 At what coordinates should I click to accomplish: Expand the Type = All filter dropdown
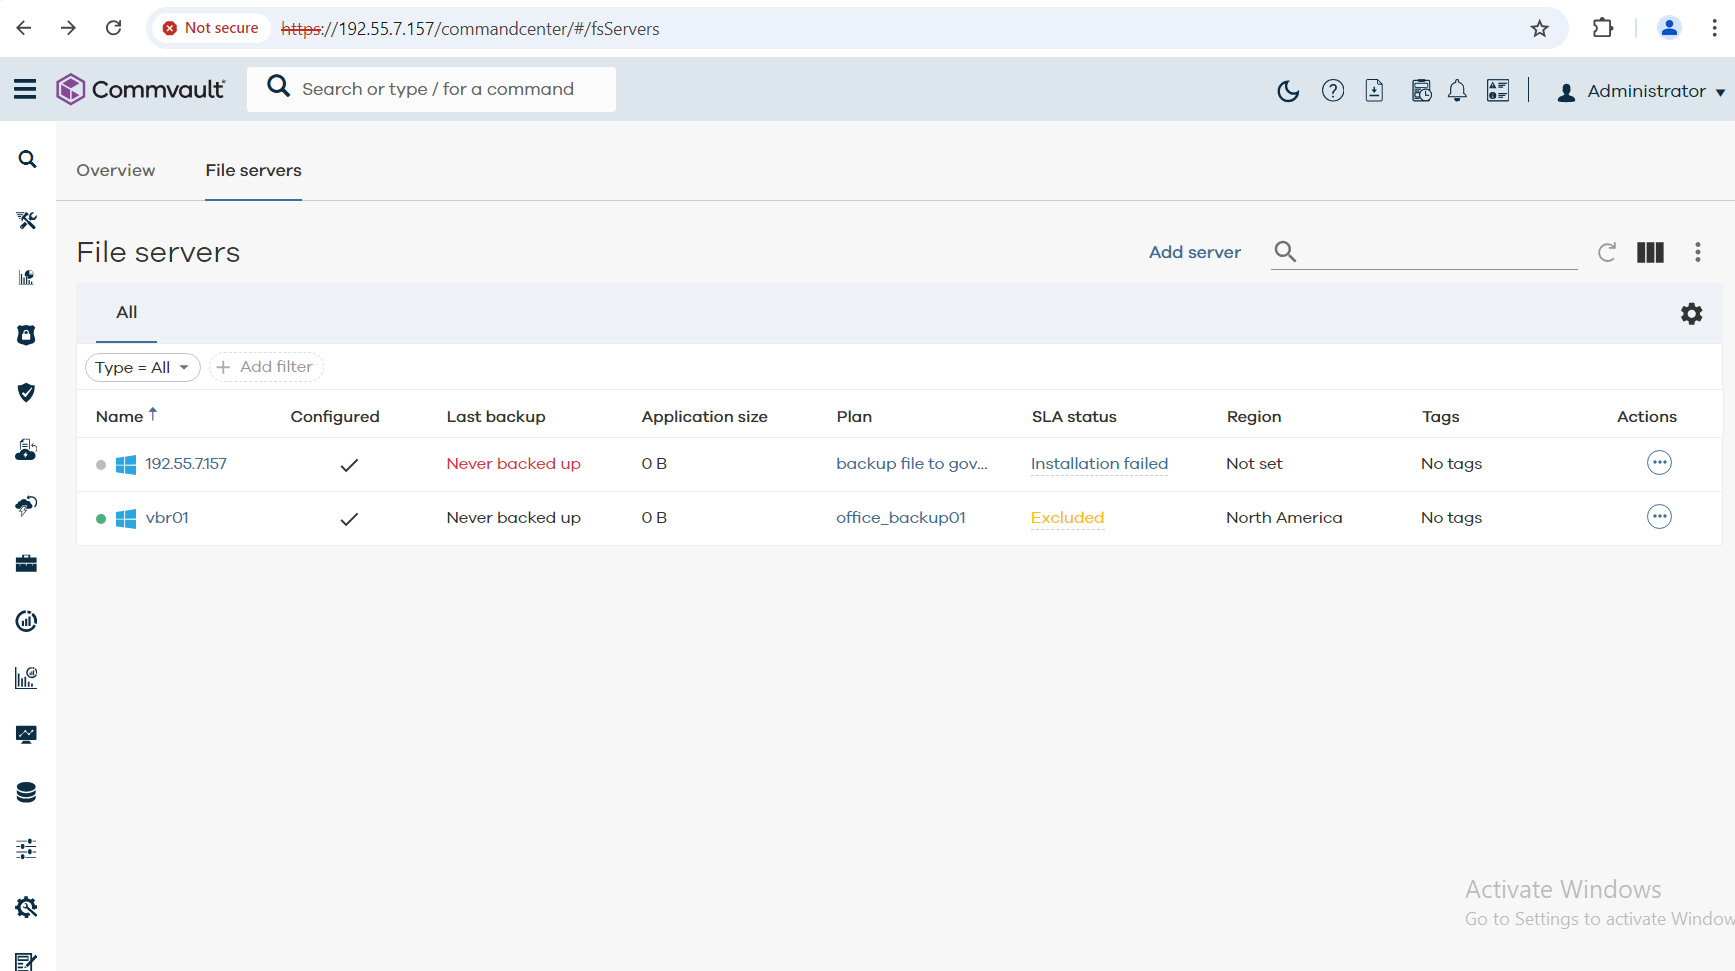pos(142,367)
